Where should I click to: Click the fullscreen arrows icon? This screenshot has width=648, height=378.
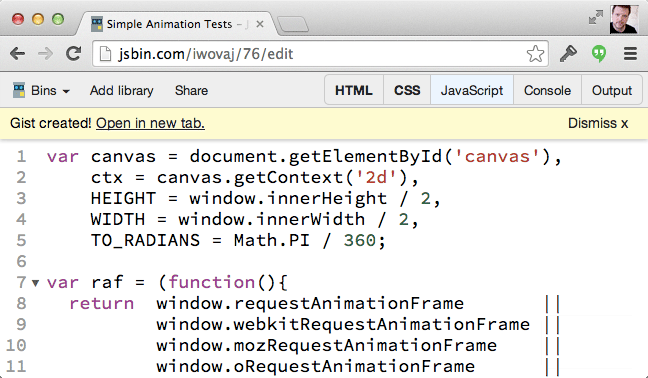[x=596, y=18]
